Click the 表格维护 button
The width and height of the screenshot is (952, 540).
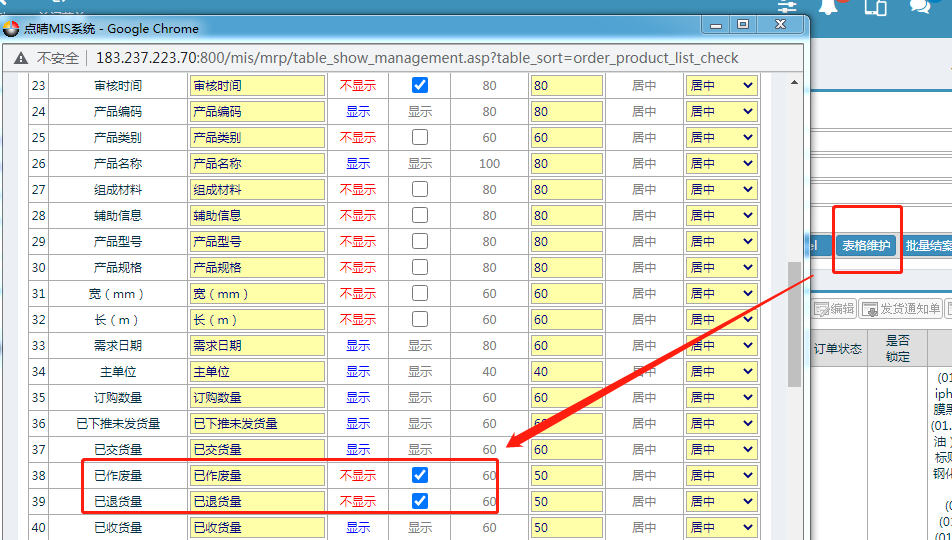pyautogui.click(x=866, y=246)
